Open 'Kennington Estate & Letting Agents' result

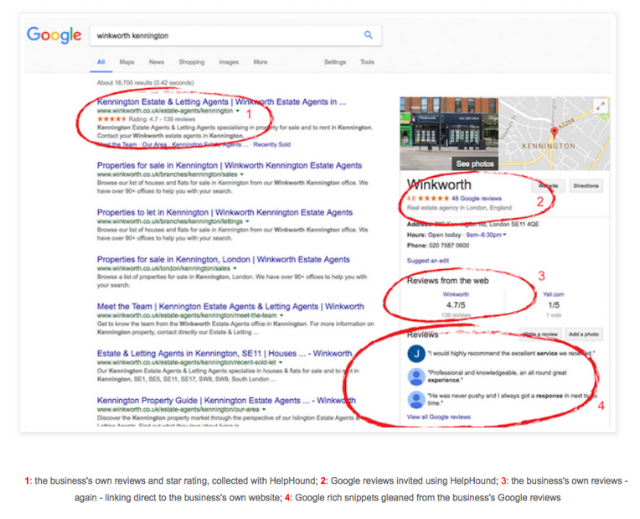coord(221,102)
